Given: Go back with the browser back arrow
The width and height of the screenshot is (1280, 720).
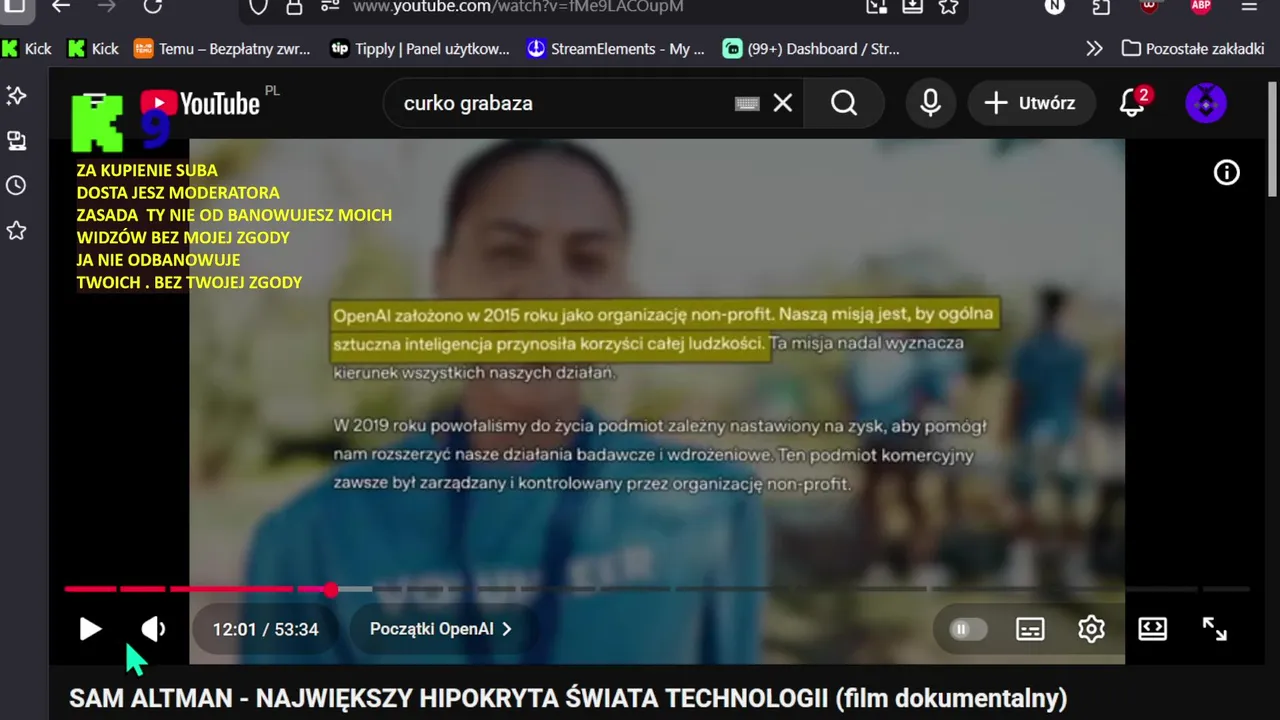Looking at the screenshot, I should pyautogui.click(x=61, y=6).
